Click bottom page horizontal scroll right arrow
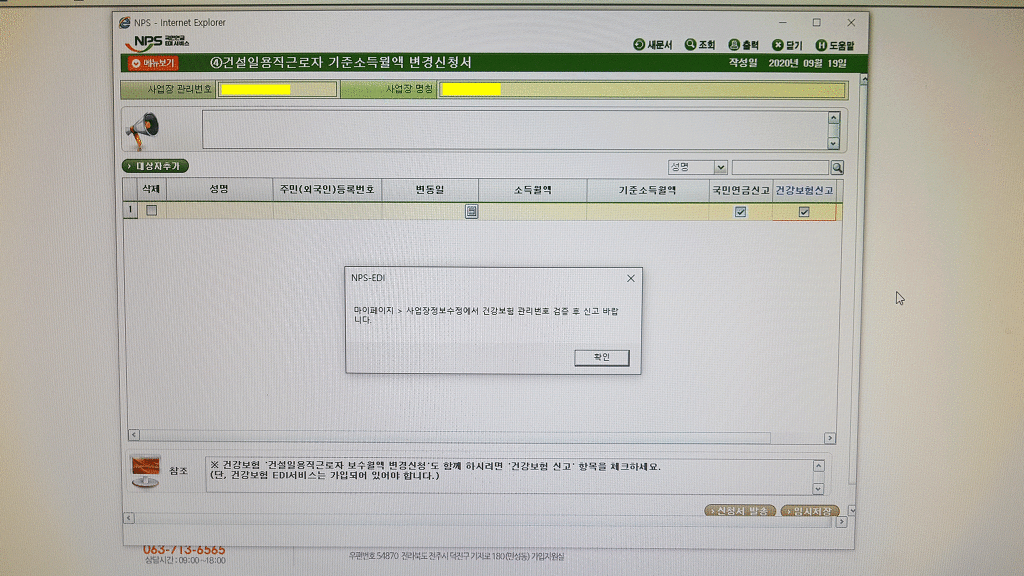This screenshot has width=1024, height=576. pyautogui.click(x=841, y=522)
